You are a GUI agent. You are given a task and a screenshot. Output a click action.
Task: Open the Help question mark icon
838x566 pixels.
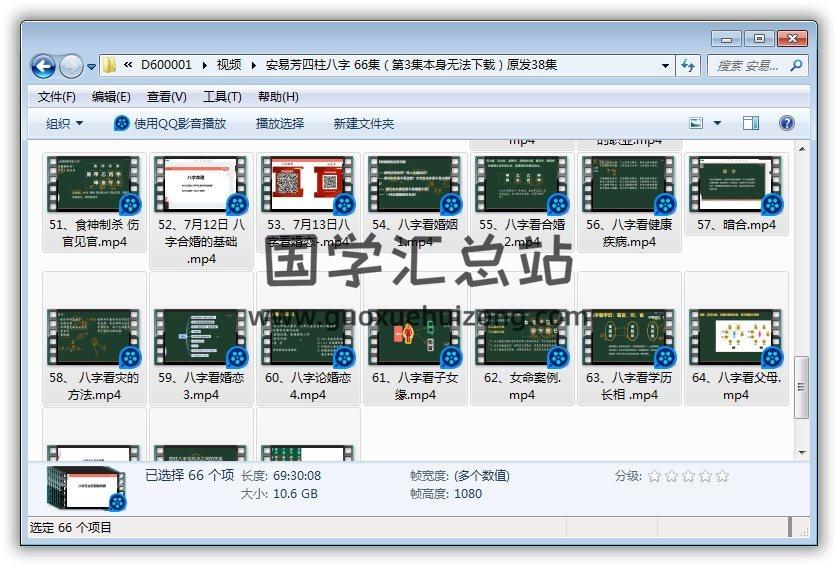point(786,123)
